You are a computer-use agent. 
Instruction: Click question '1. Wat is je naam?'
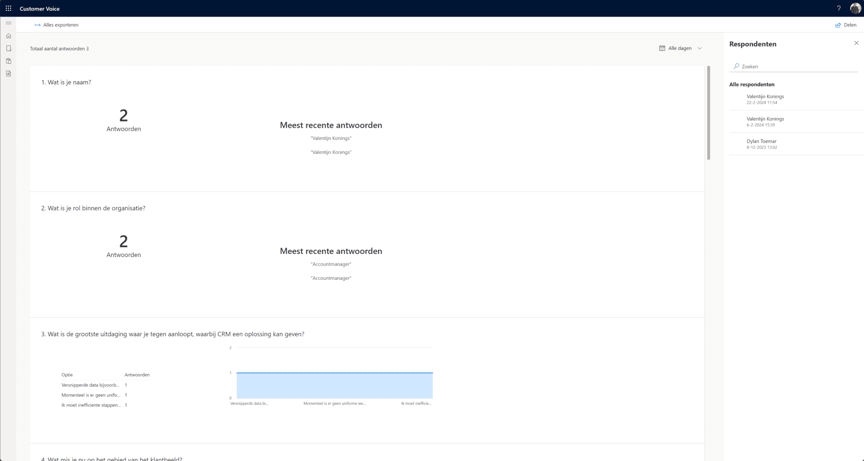point(66,82)
